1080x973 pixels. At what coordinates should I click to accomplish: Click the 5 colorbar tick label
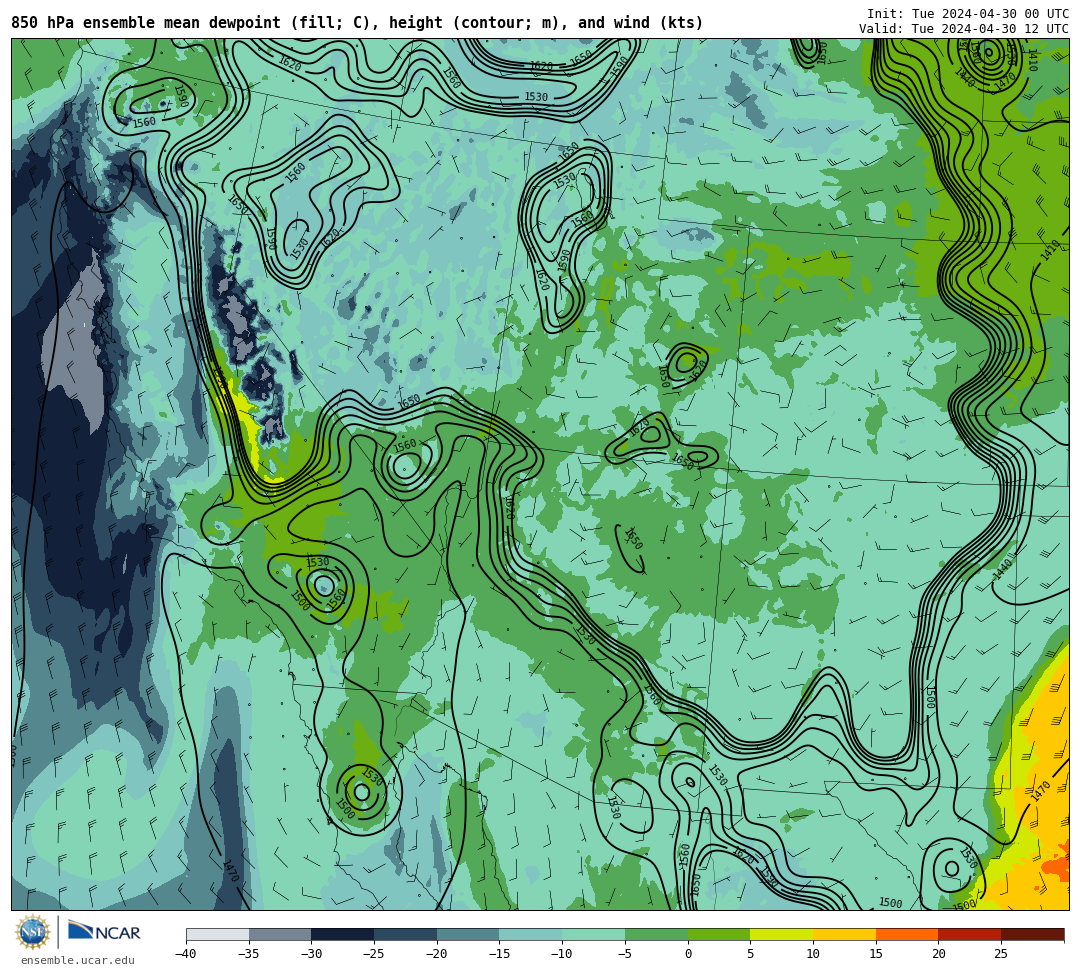coord(750,954)
